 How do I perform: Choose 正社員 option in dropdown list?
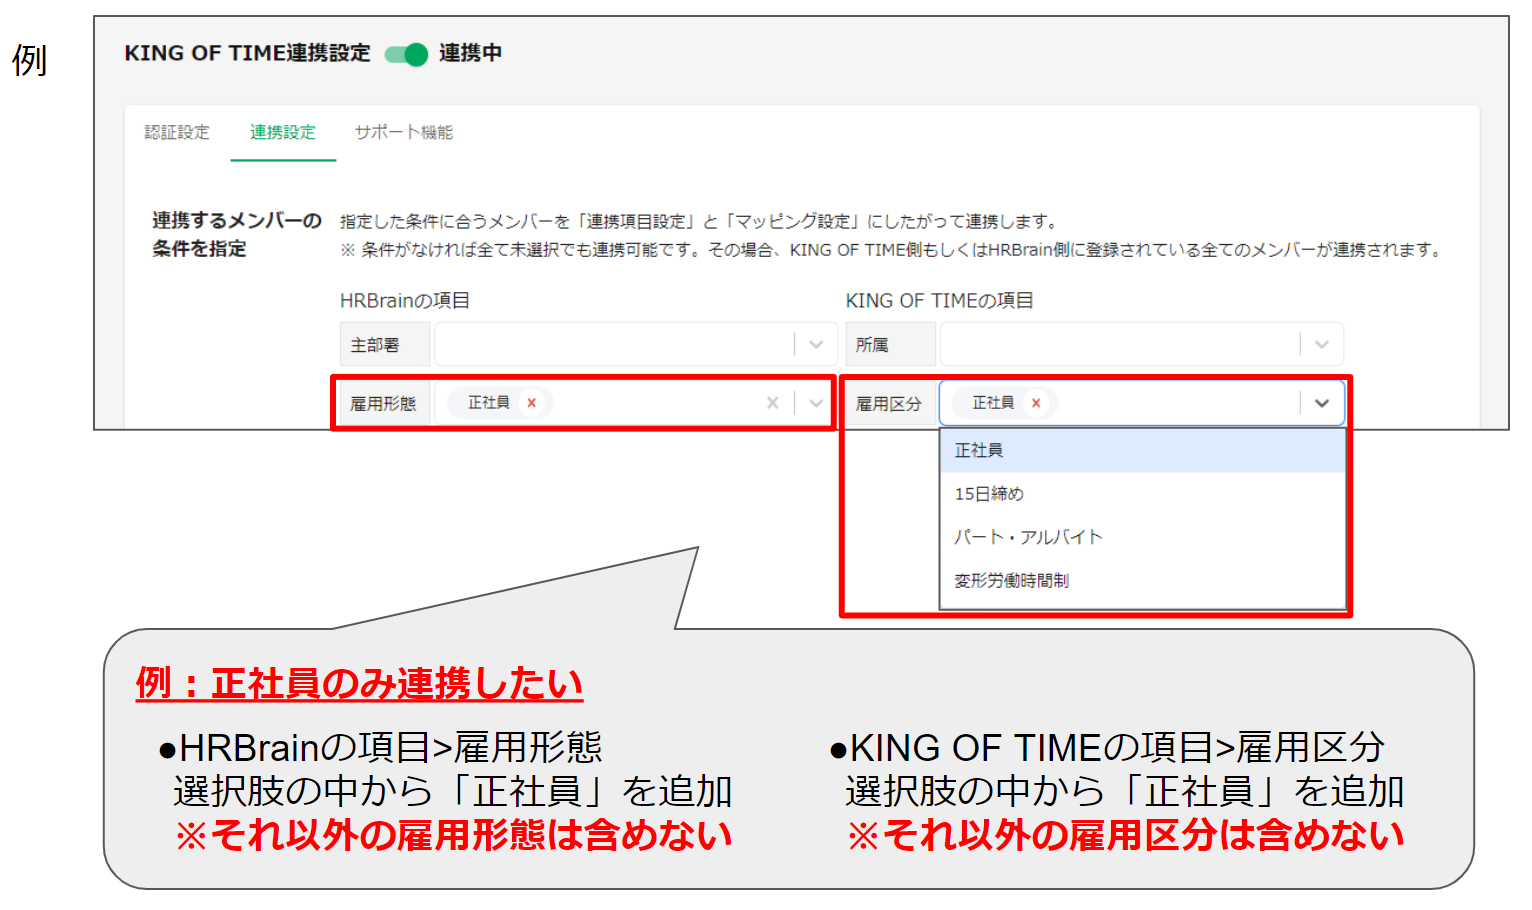point(1143,451)
